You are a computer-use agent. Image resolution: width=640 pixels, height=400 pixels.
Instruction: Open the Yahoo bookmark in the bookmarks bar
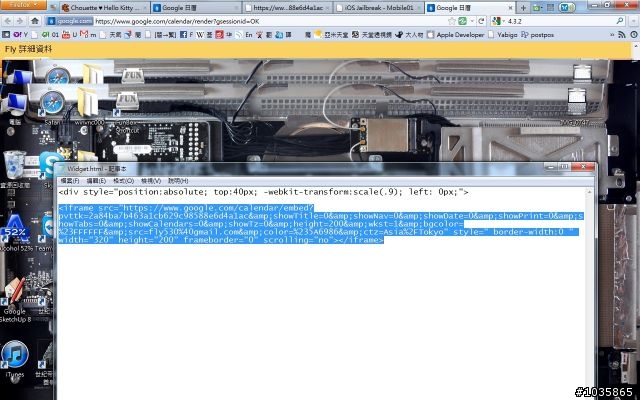tap(20, 35)
